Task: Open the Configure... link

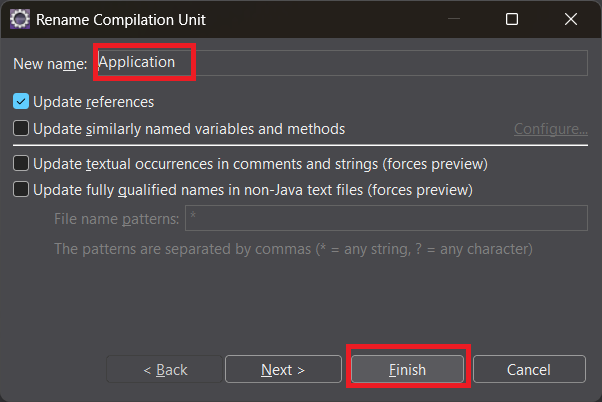Action: click(x=550, y=129)
